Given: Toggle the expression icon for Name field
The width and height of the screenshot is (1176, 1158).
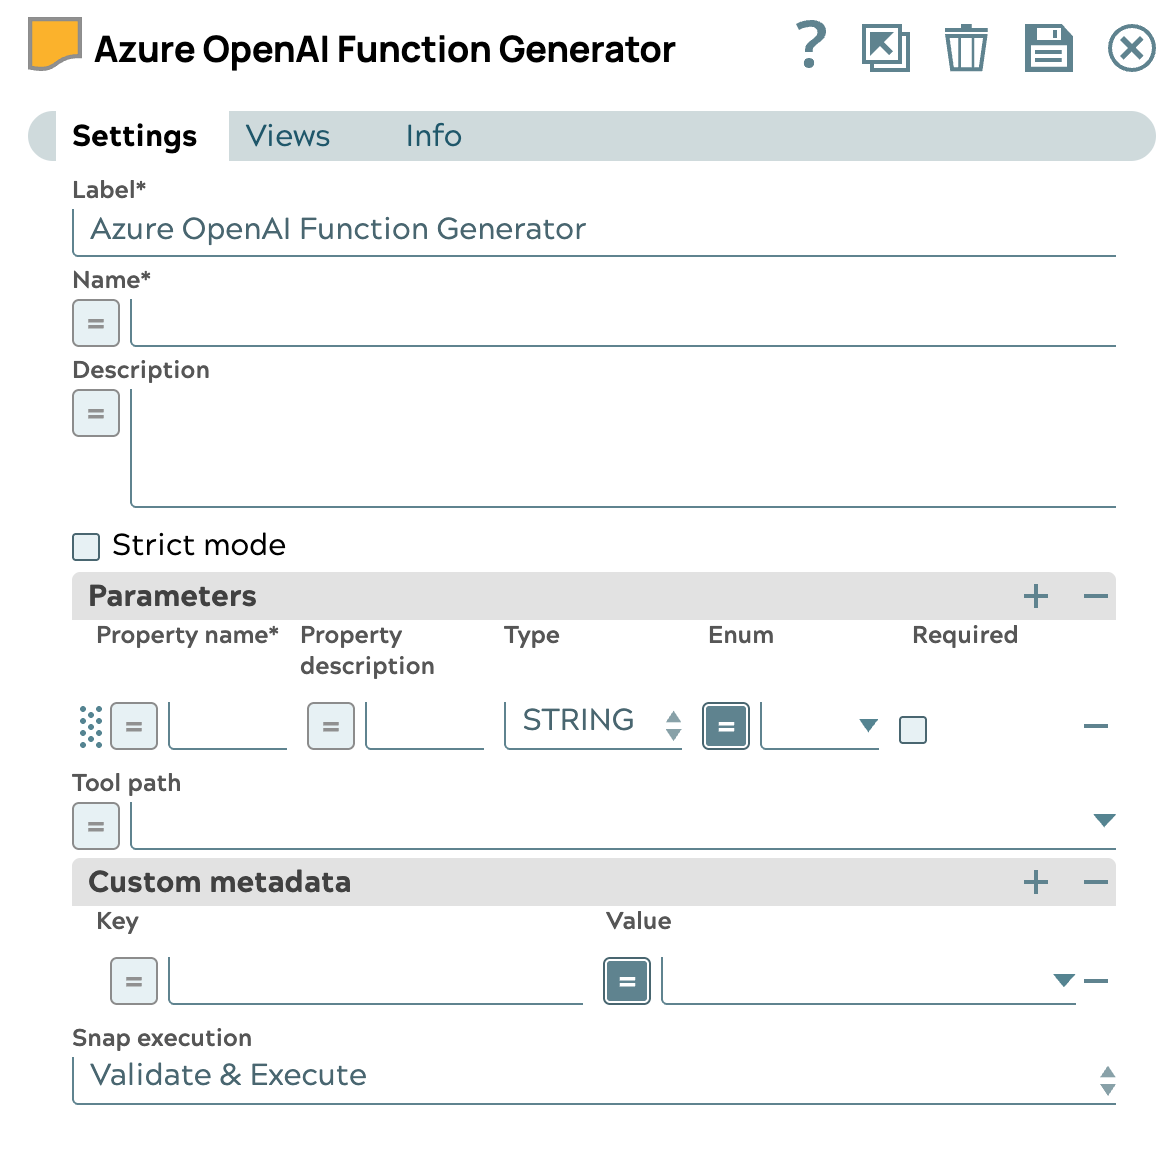Looking at the screenshot, I should [x=95, y=322].
